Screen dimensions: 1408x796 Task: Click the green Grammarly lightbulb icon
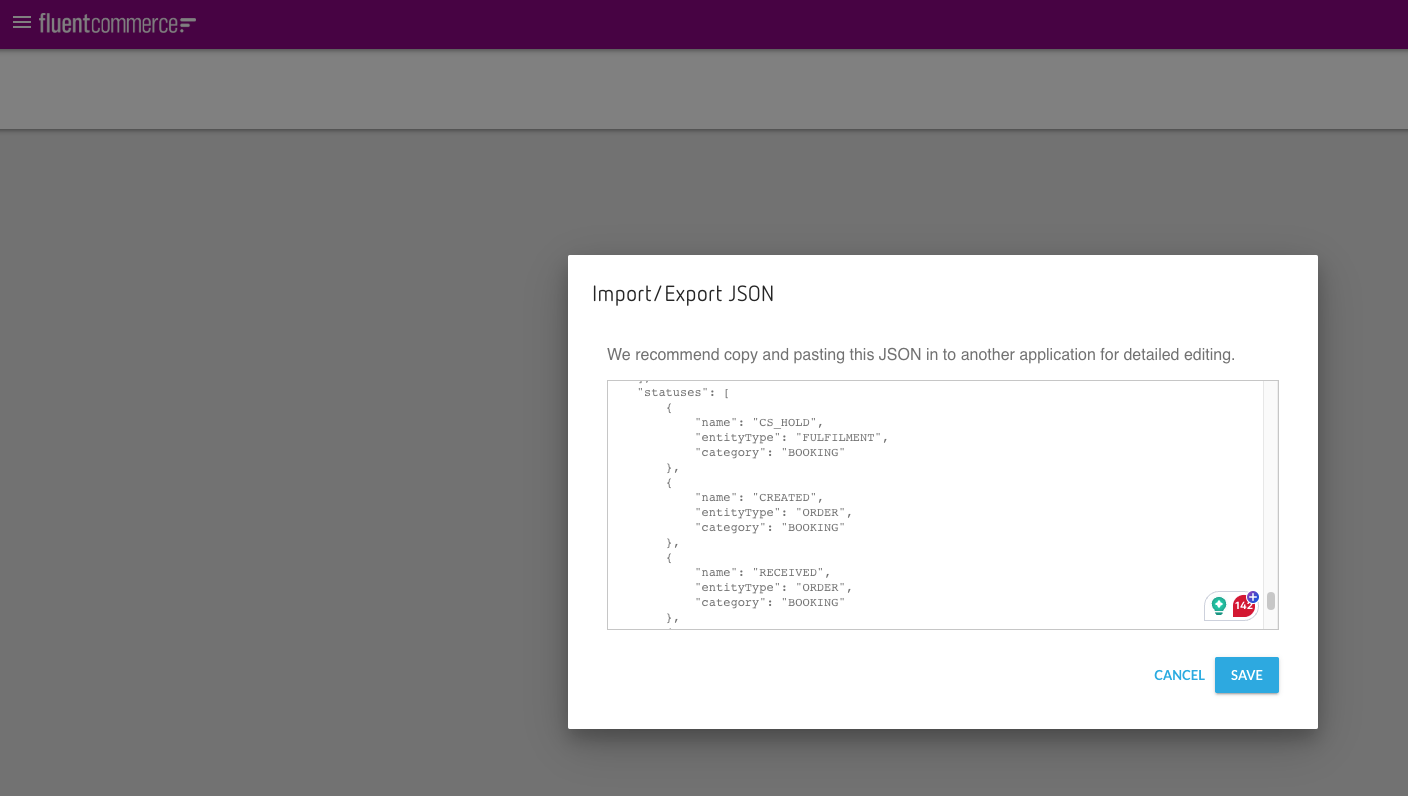(x=1219, y=605)
